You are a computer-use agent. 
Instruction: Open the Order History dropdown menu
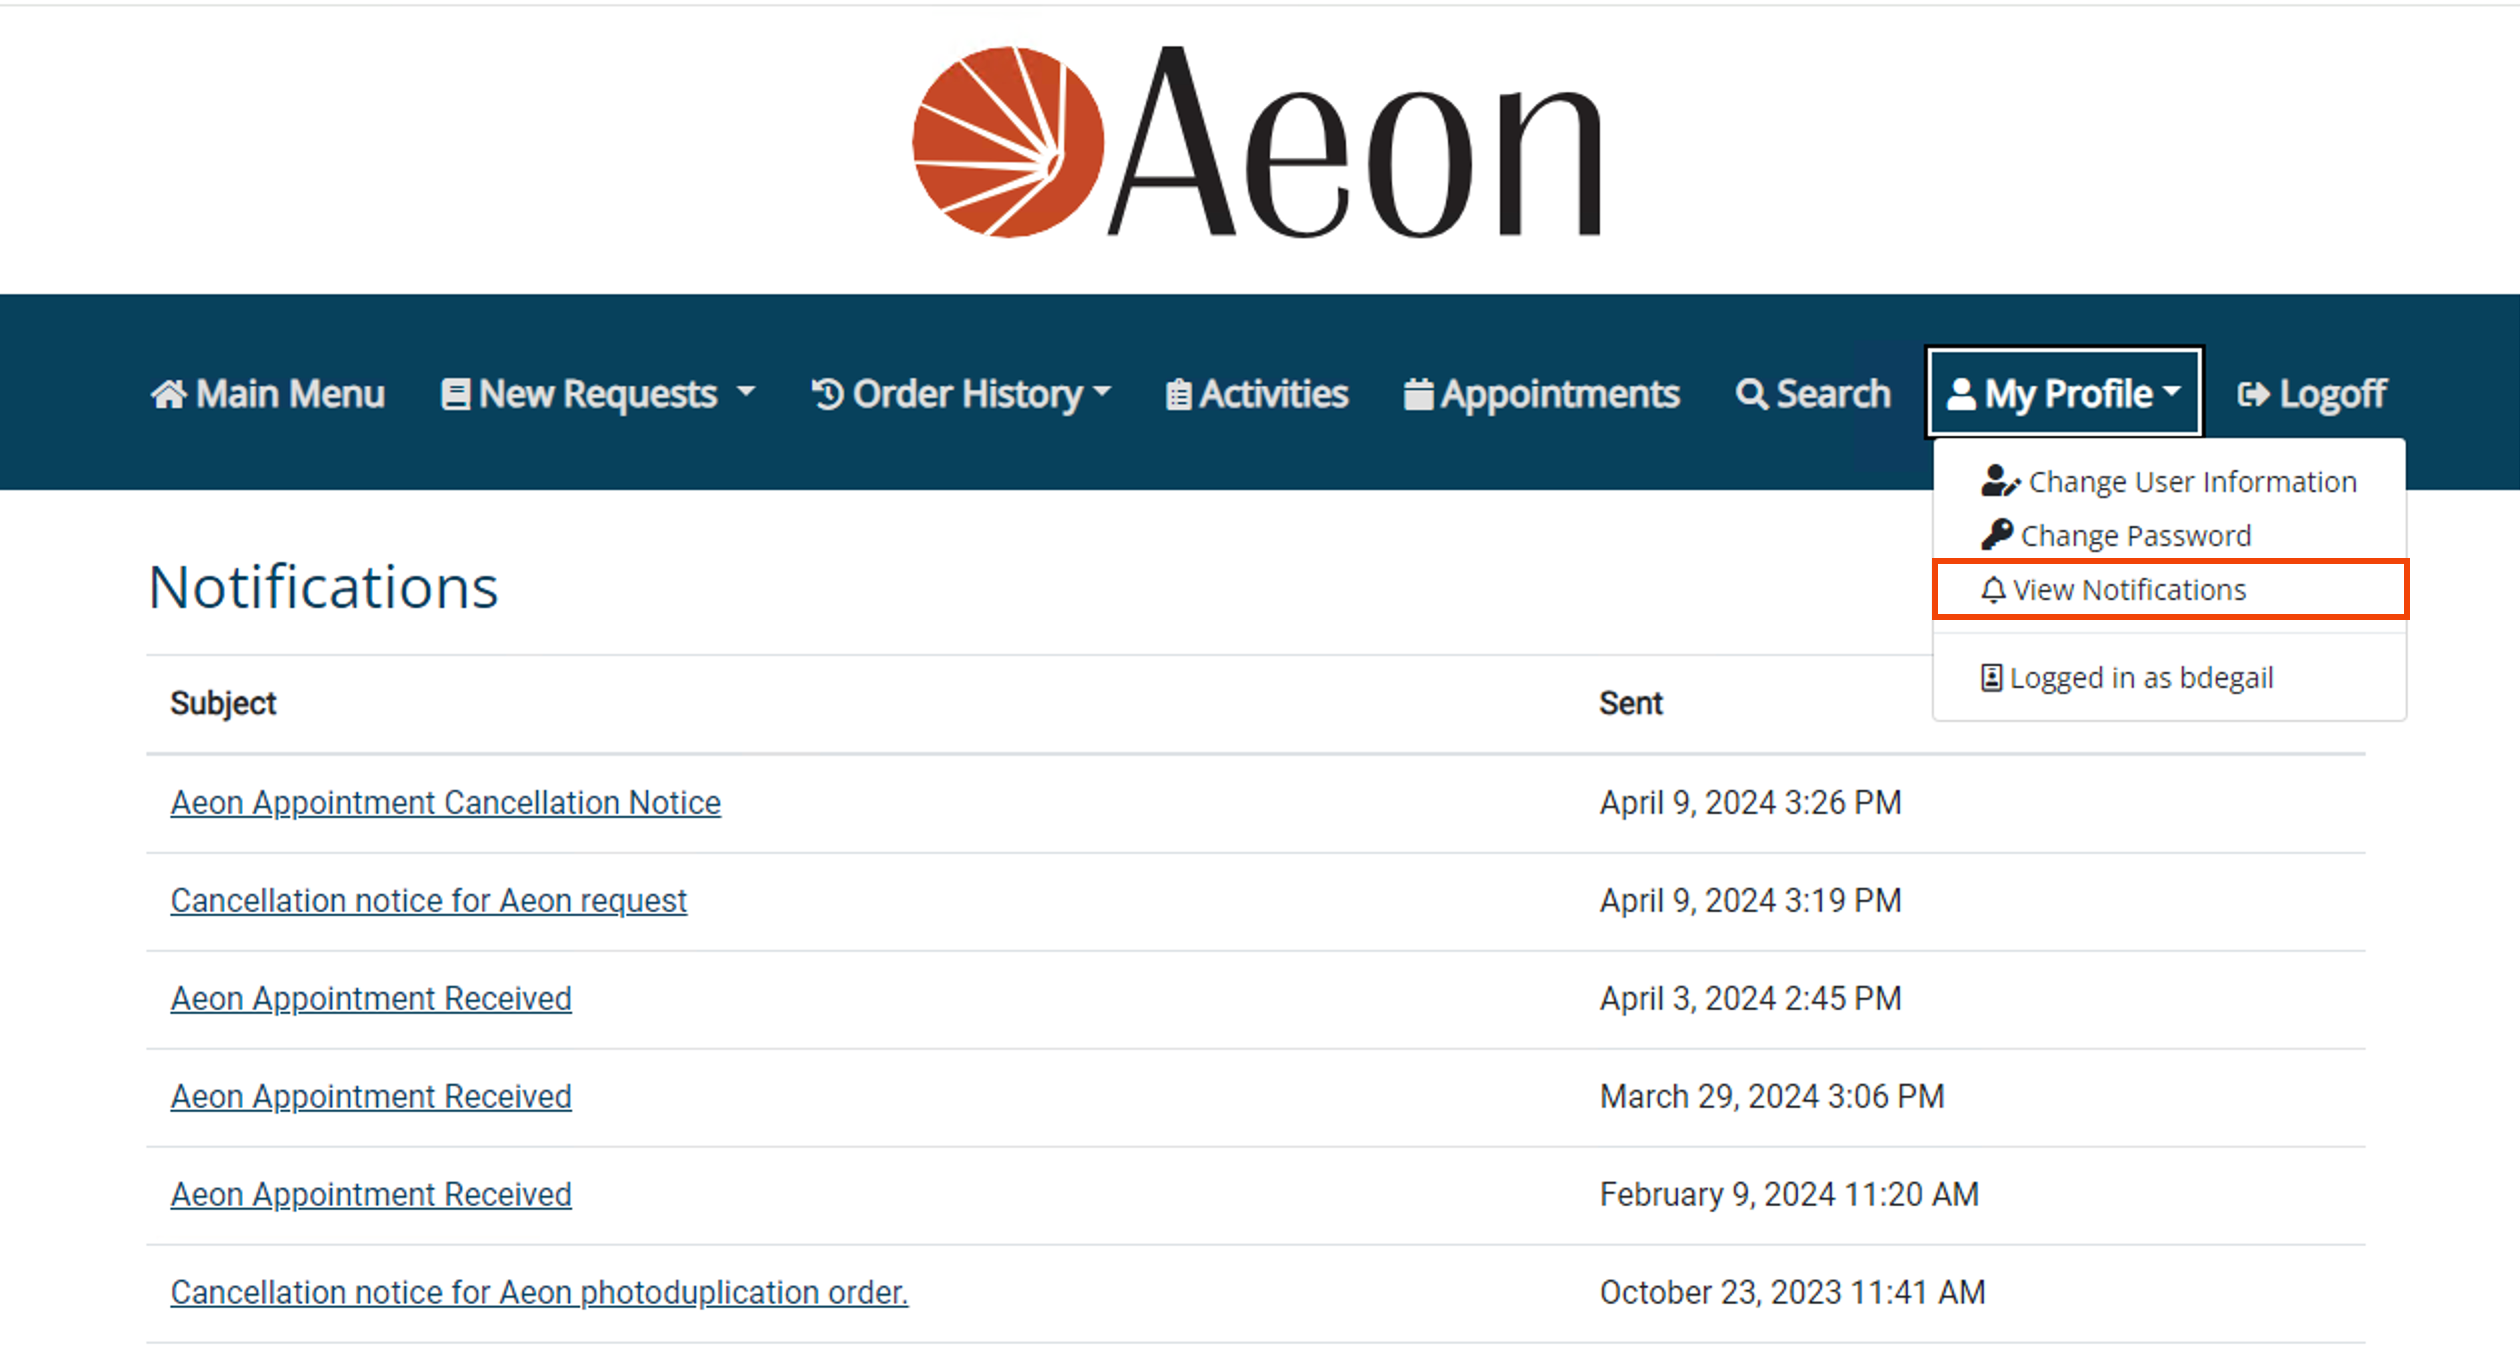pyautogui.click(x=962, y=394)
